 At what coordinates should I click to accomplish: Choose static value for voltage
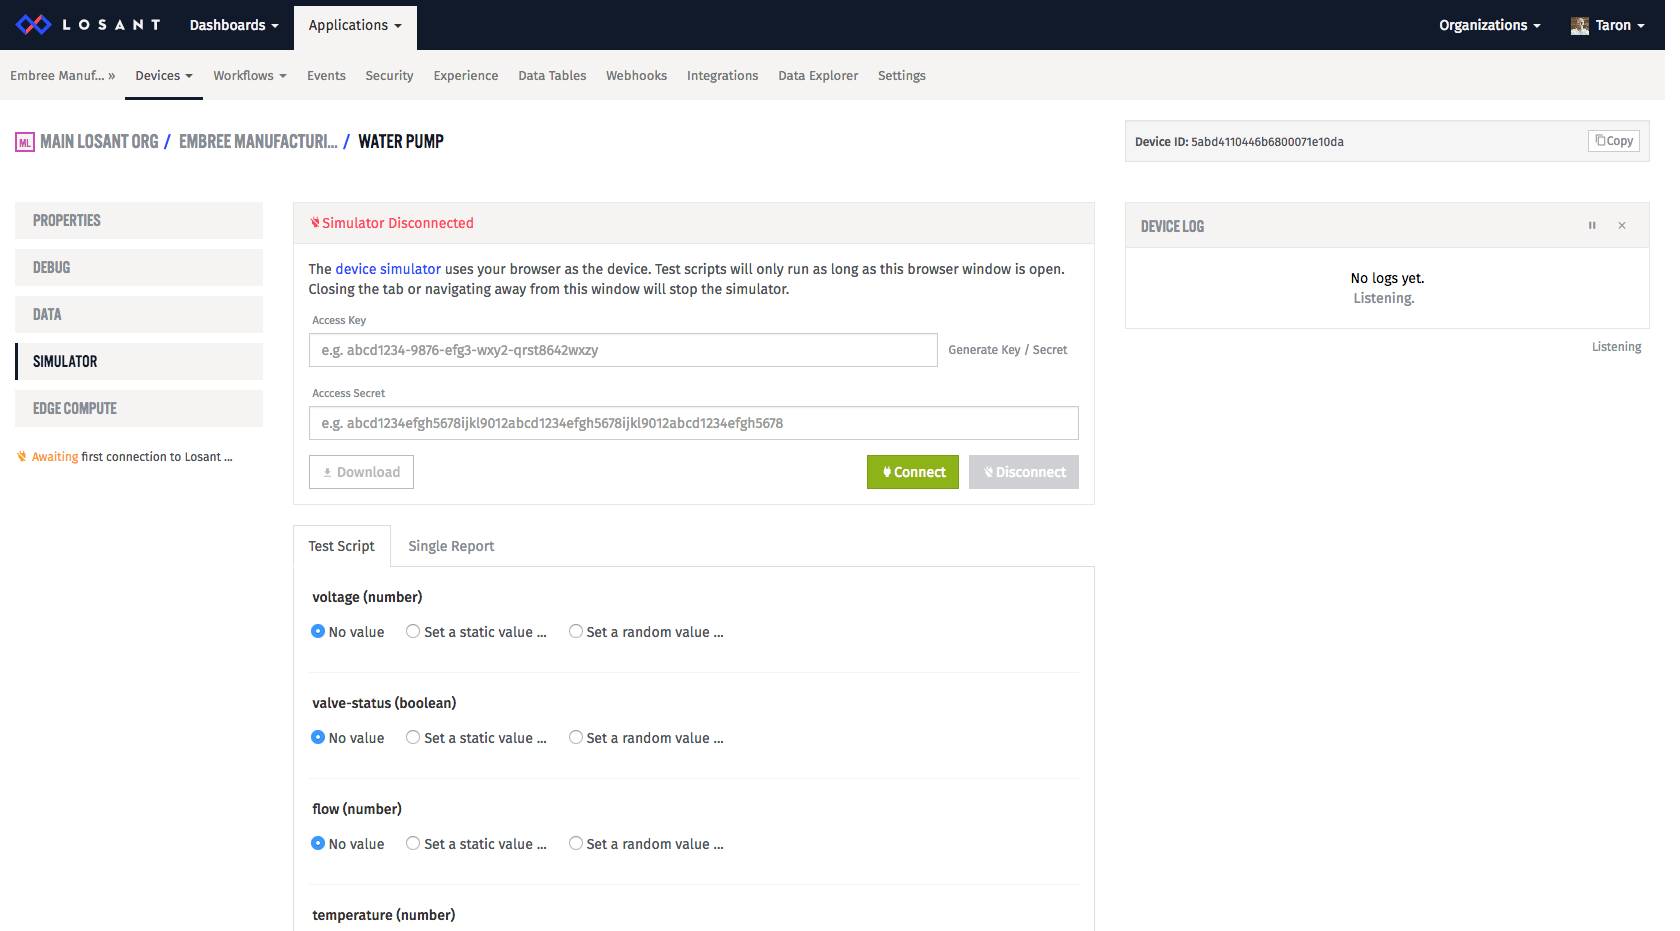click(x=413, y=631)
